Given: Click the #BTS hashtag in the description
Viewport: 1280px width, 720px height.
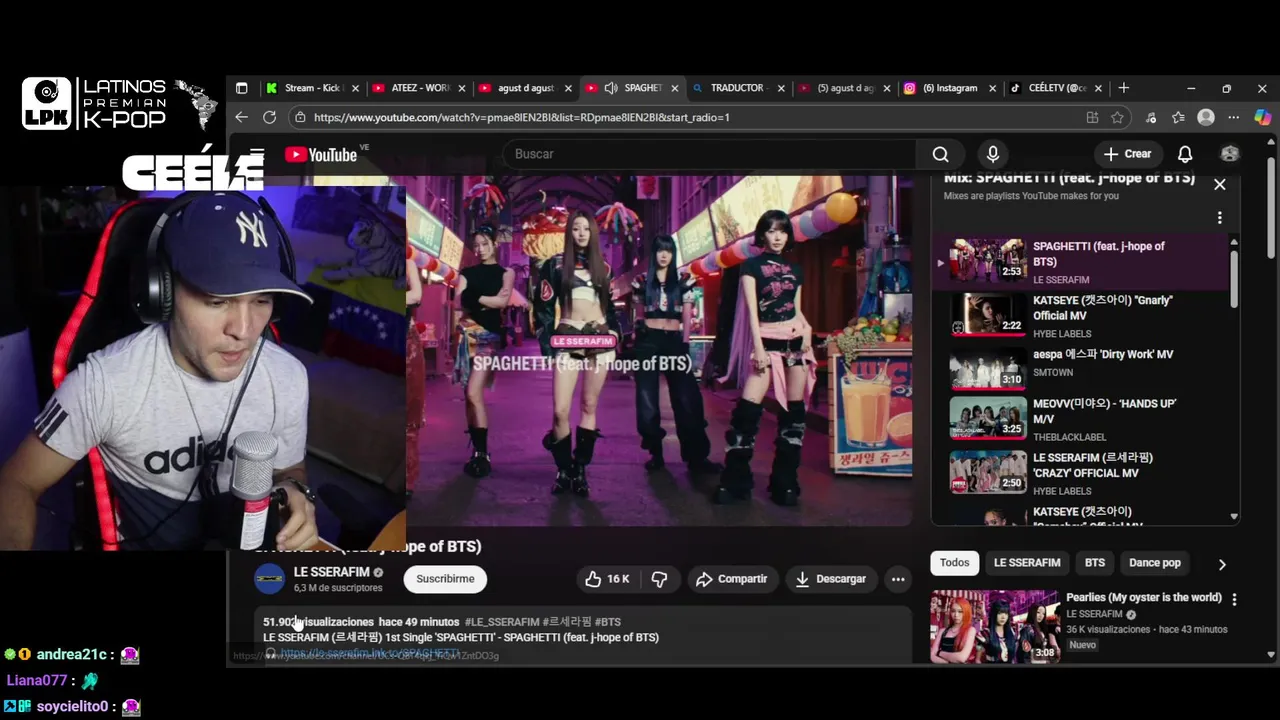Looking at the screenshot, I should [x=608, y=622].
